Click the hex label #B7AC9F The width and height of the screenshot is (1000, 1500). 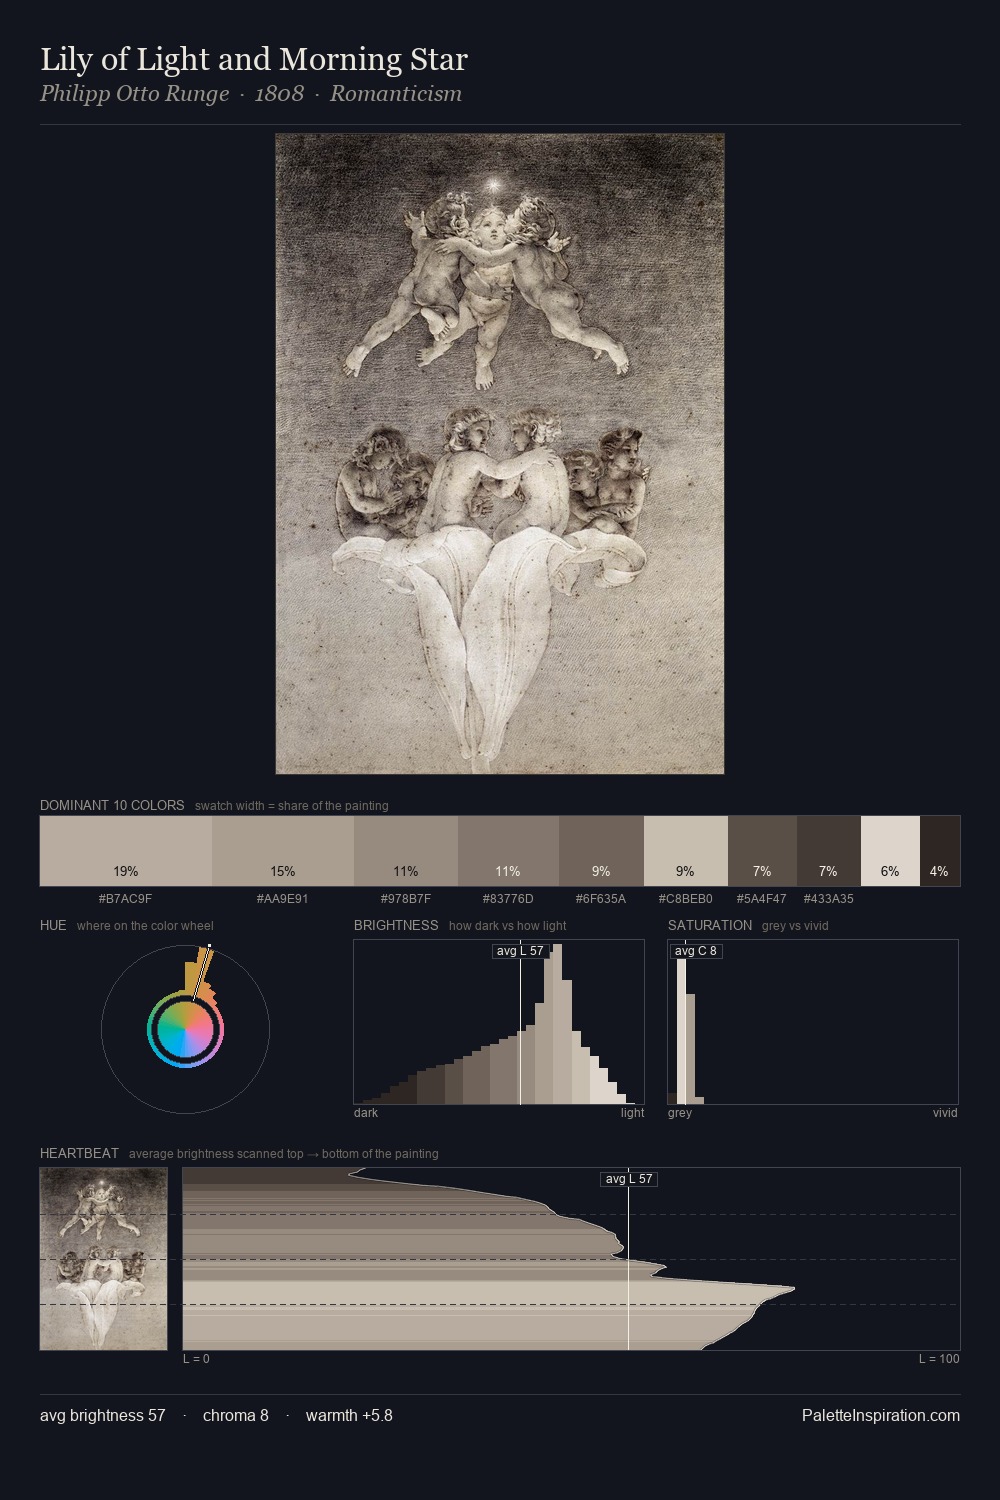point(126,899)
